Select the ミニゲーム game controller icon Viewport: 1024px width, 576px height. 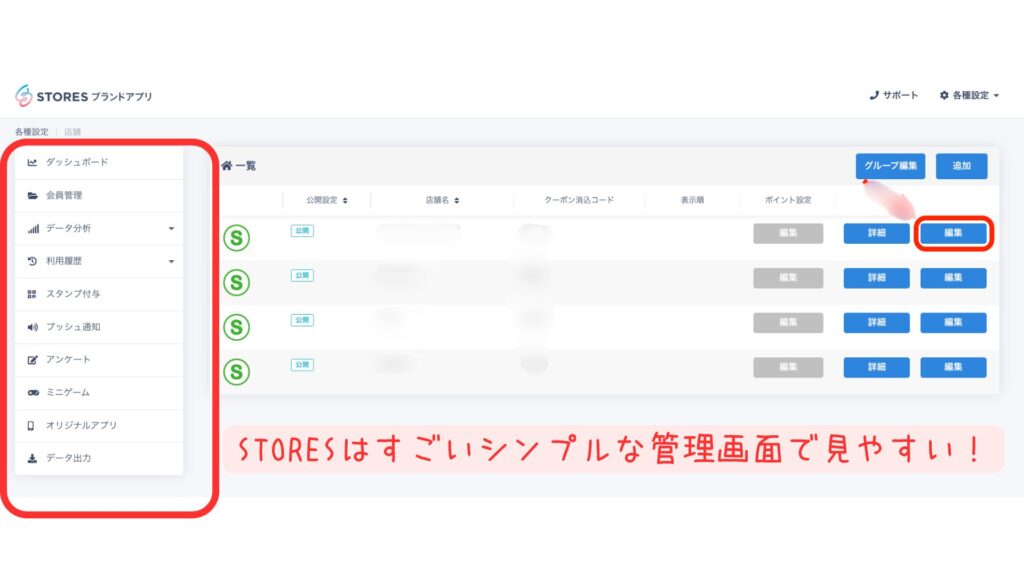(x=32, y=392)
